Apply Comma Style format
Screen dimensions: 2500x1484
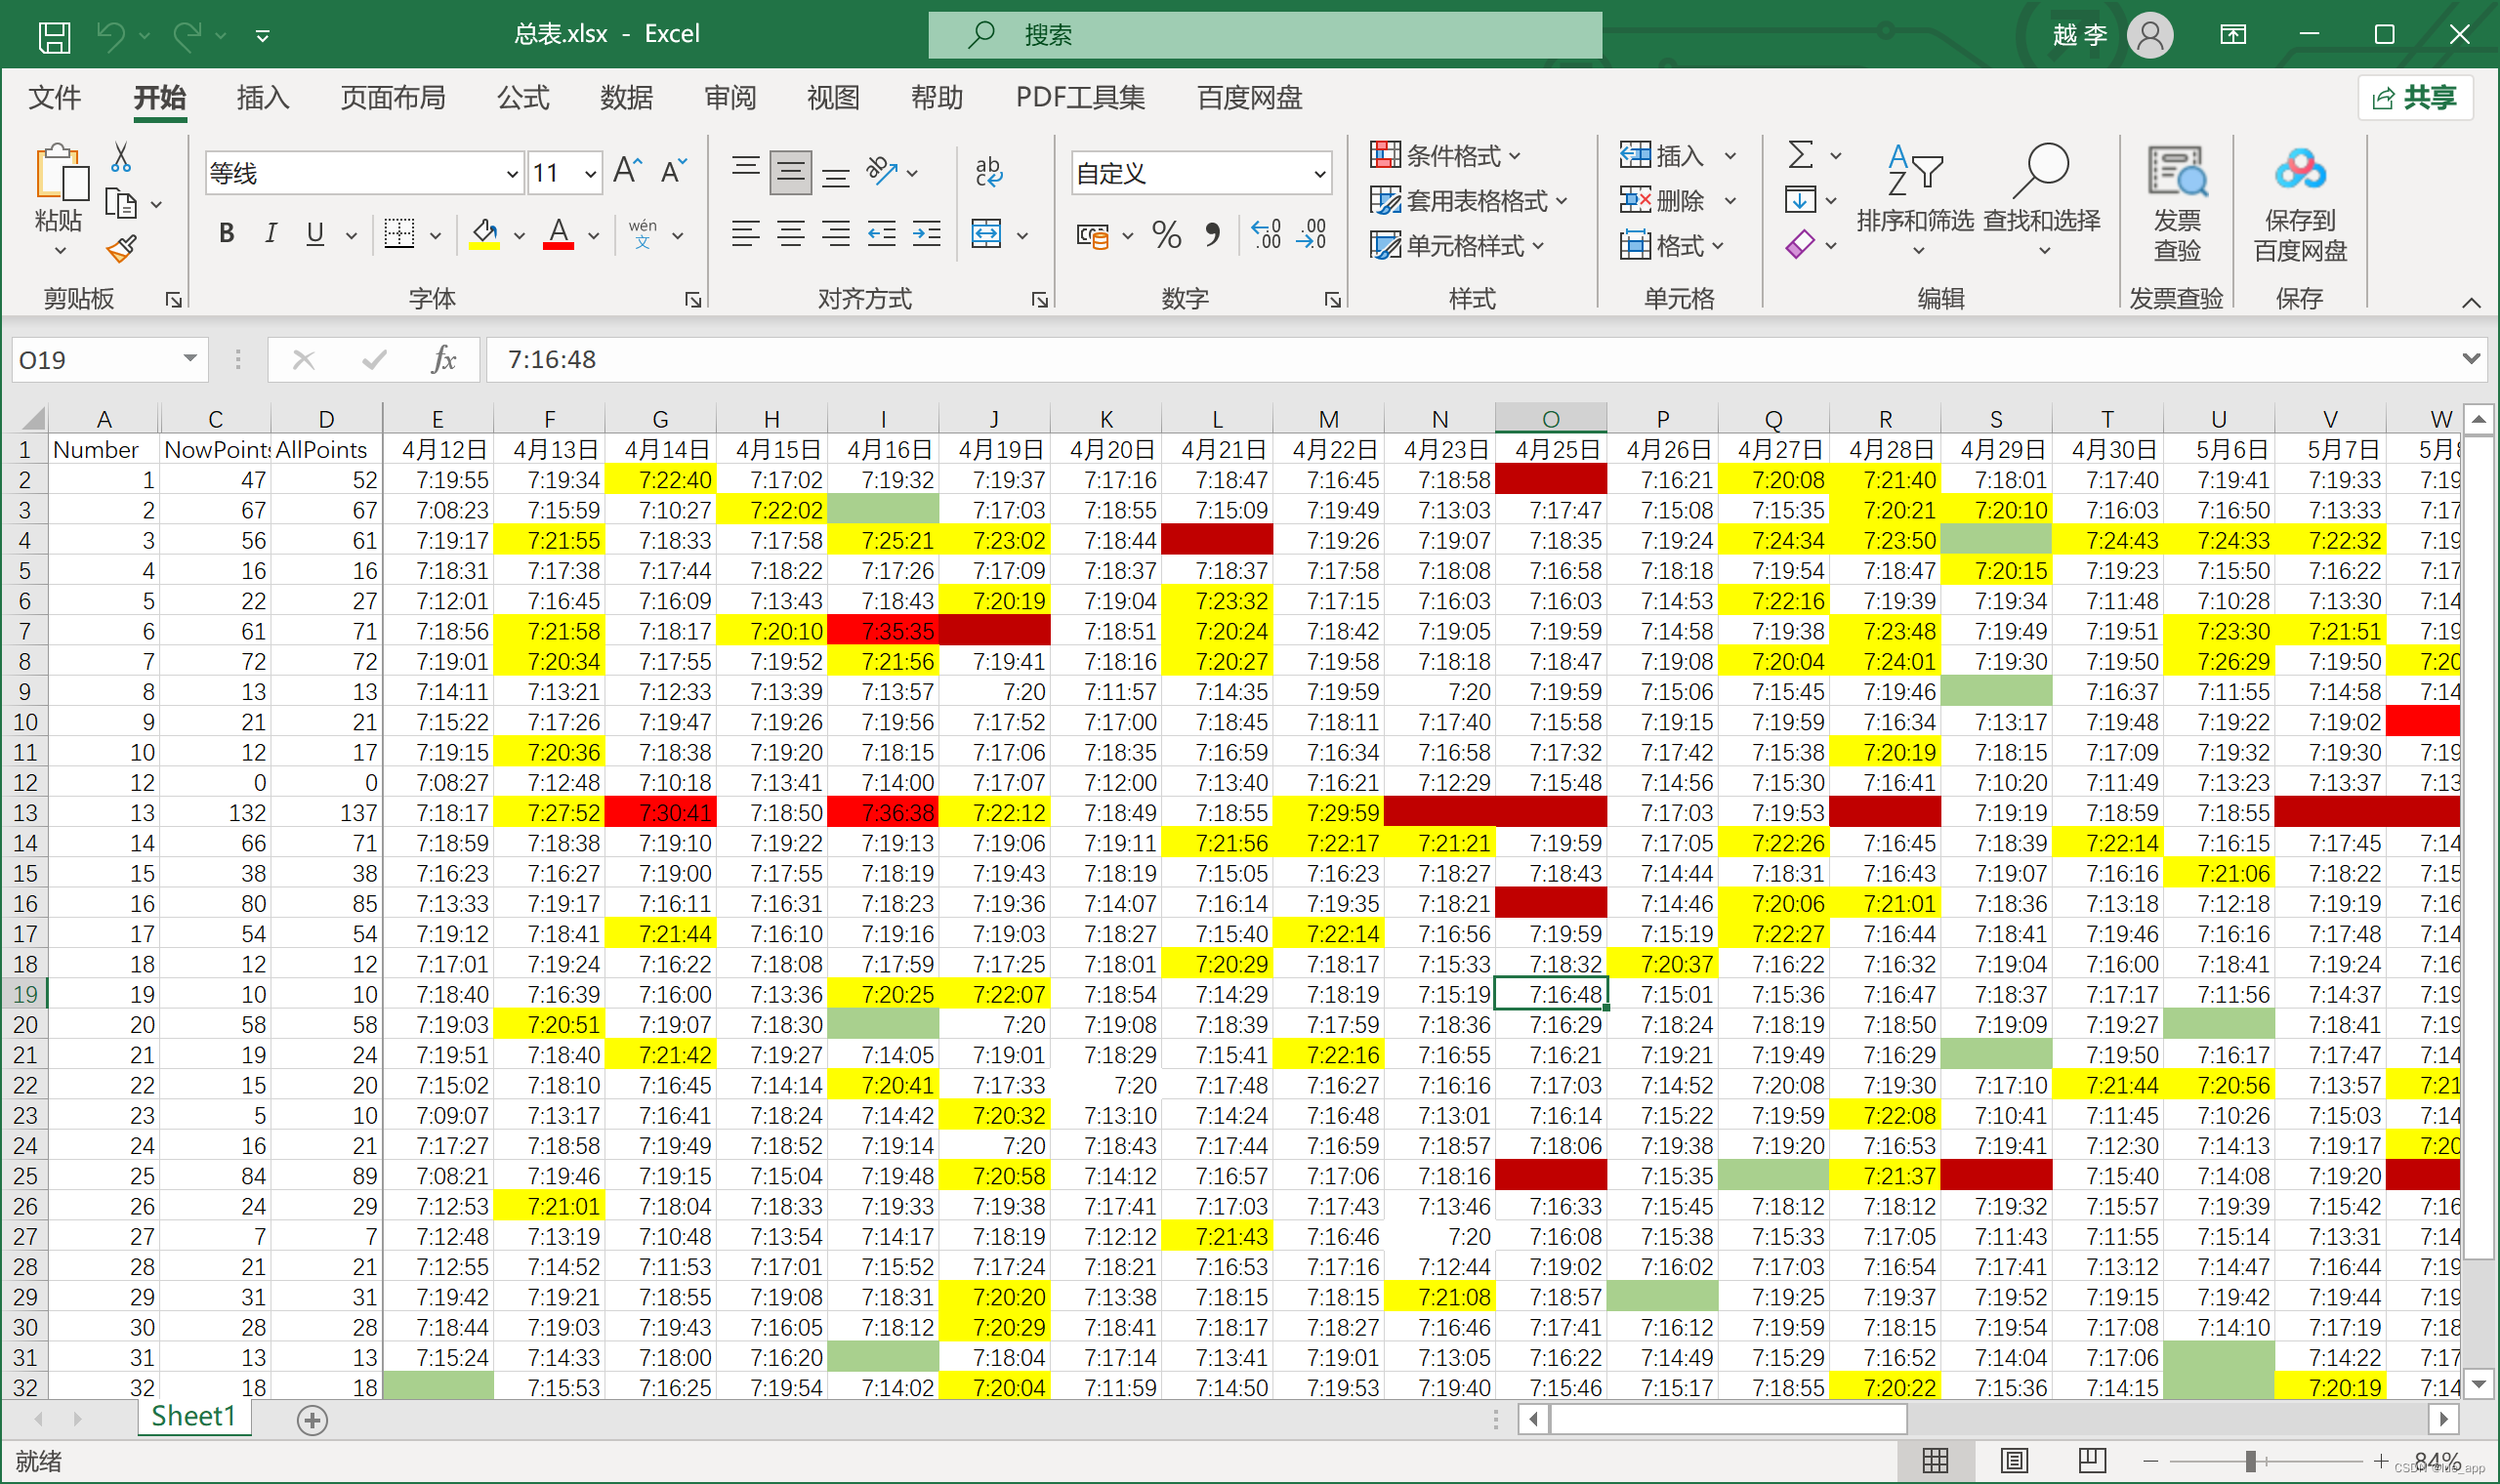pos(1212,235)
